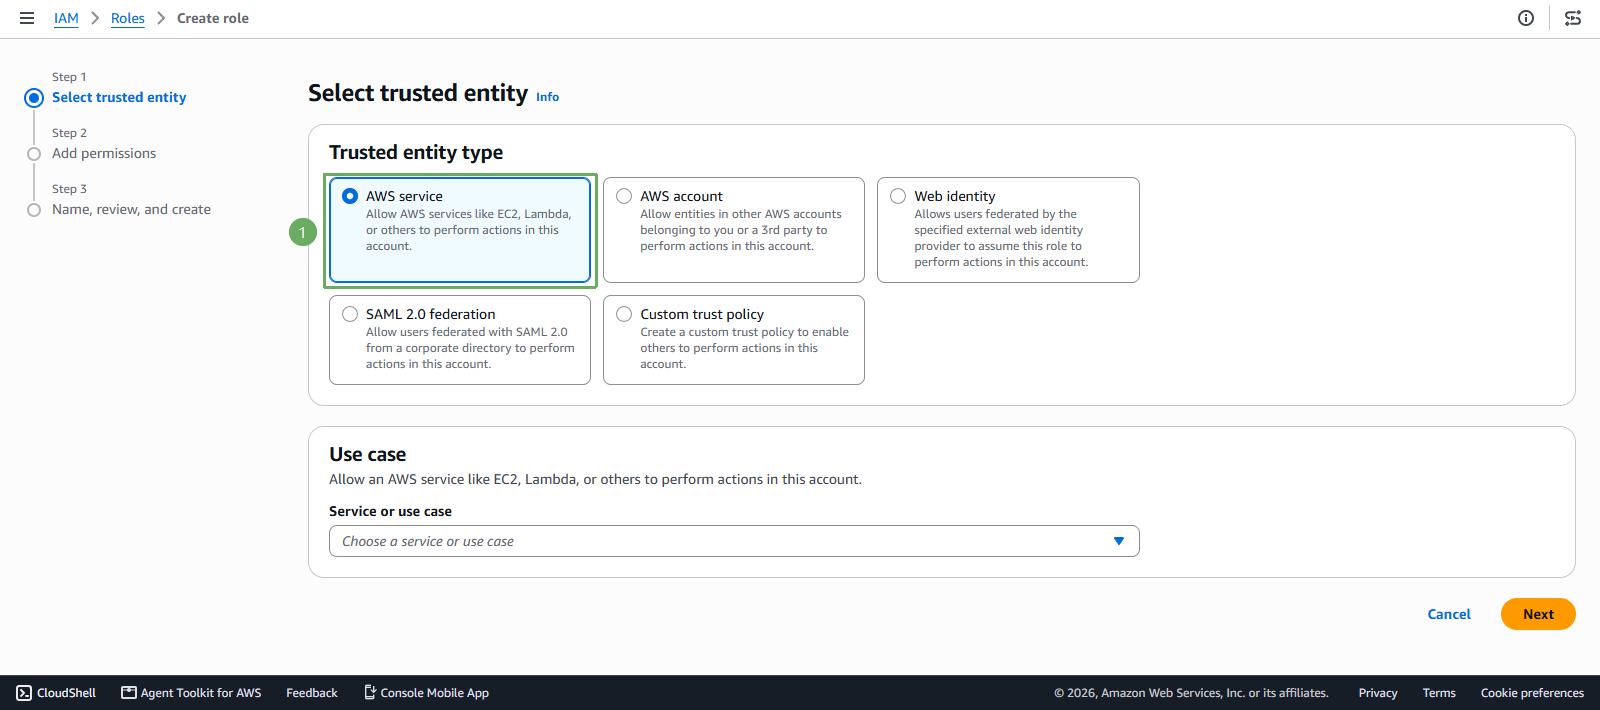Viewport: 1600px width, 710px height.
Task: Click Select trusted entity step
Action: 119,97
